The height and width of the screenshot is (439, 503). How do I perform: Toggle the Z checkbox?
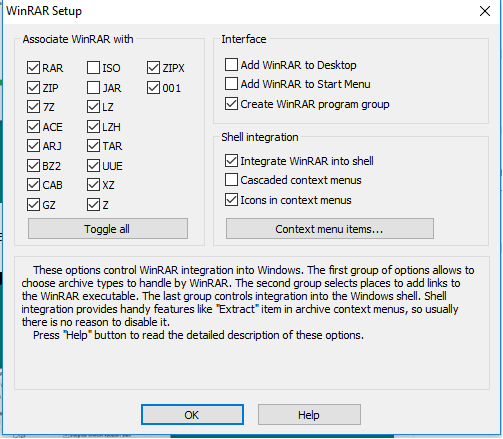pos(93,205)
